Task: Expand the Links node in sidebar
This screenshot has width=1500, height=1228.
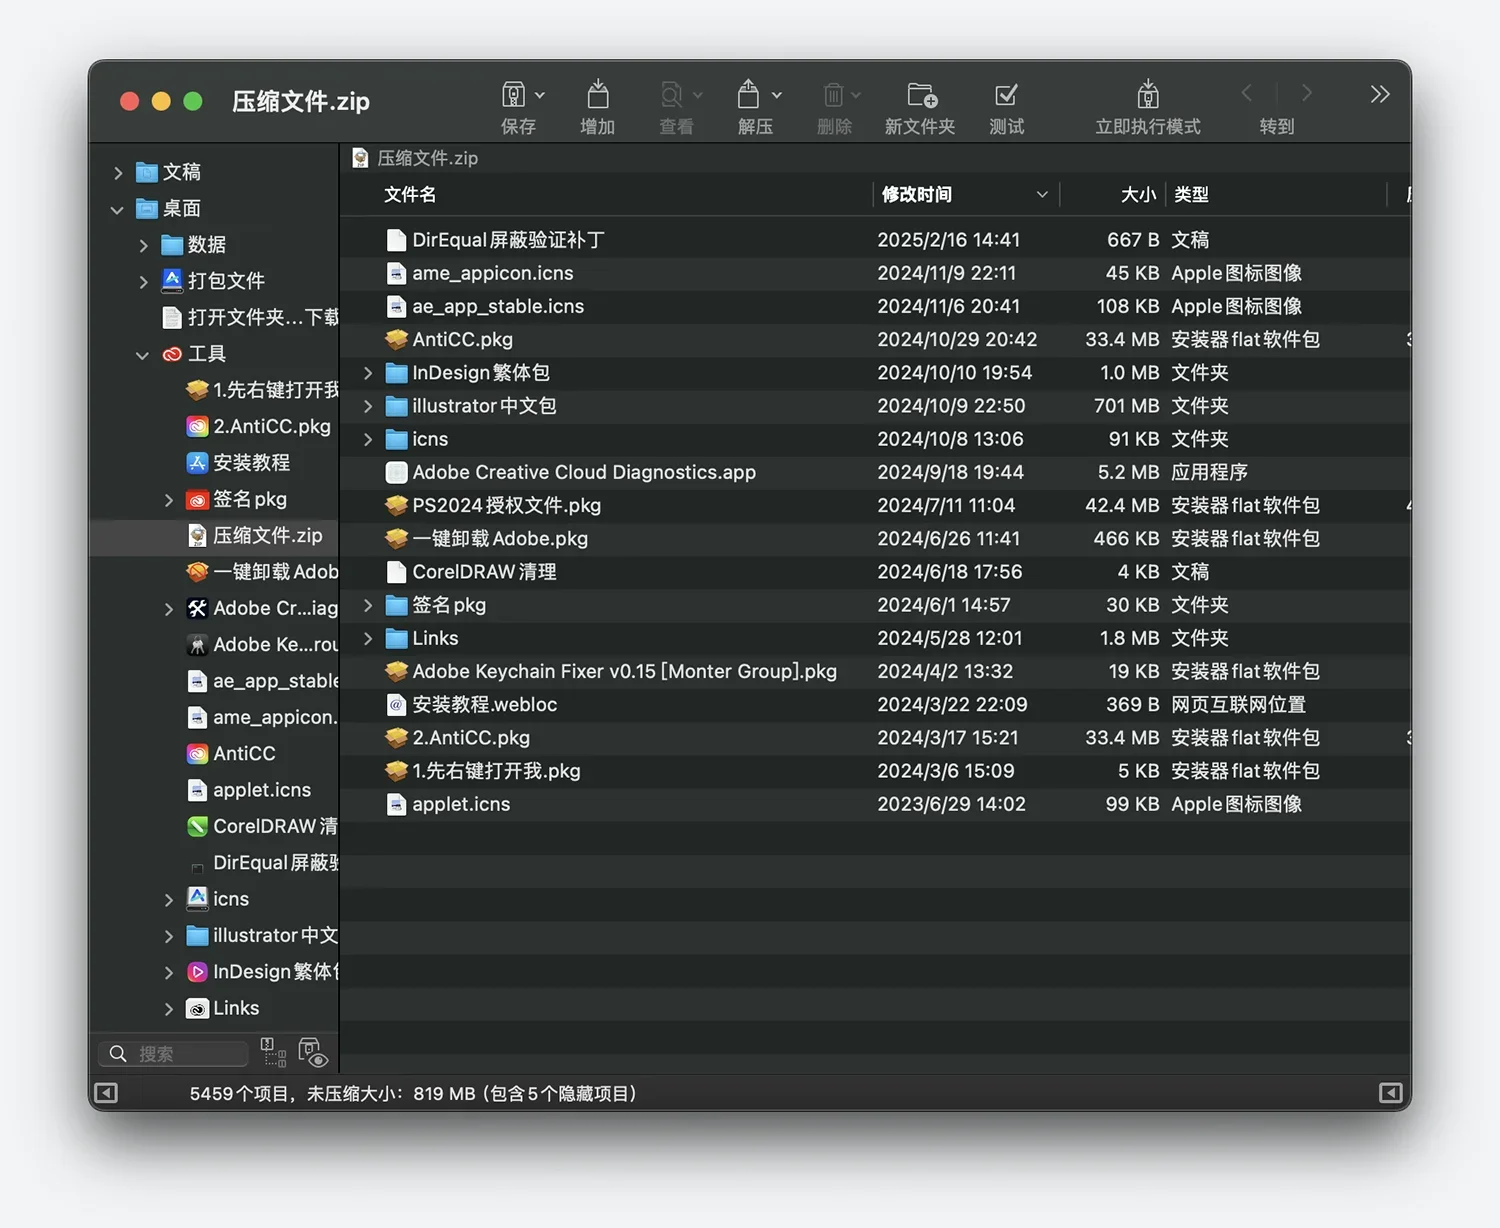Action: pos(168,1009)
